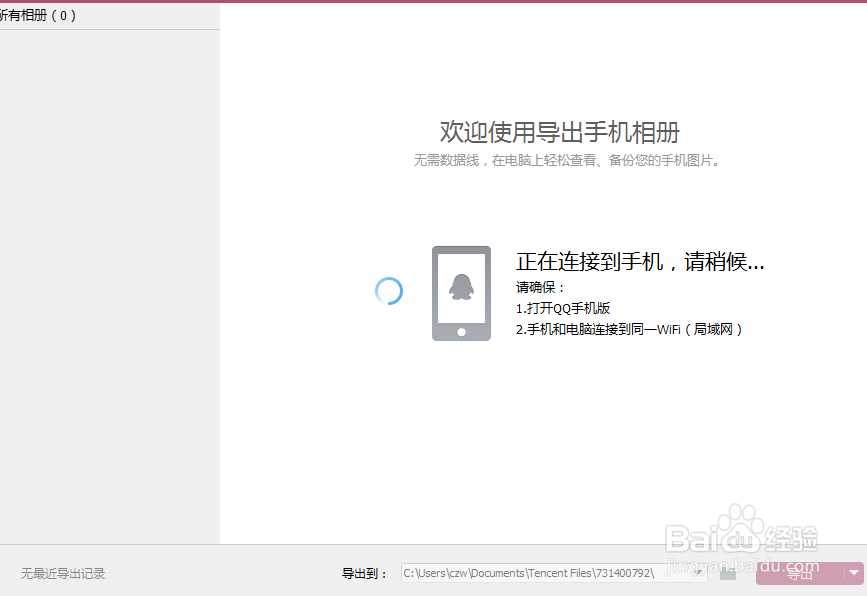
Task: Click the QQ penguin phone illustration
Action: (461, 292)
